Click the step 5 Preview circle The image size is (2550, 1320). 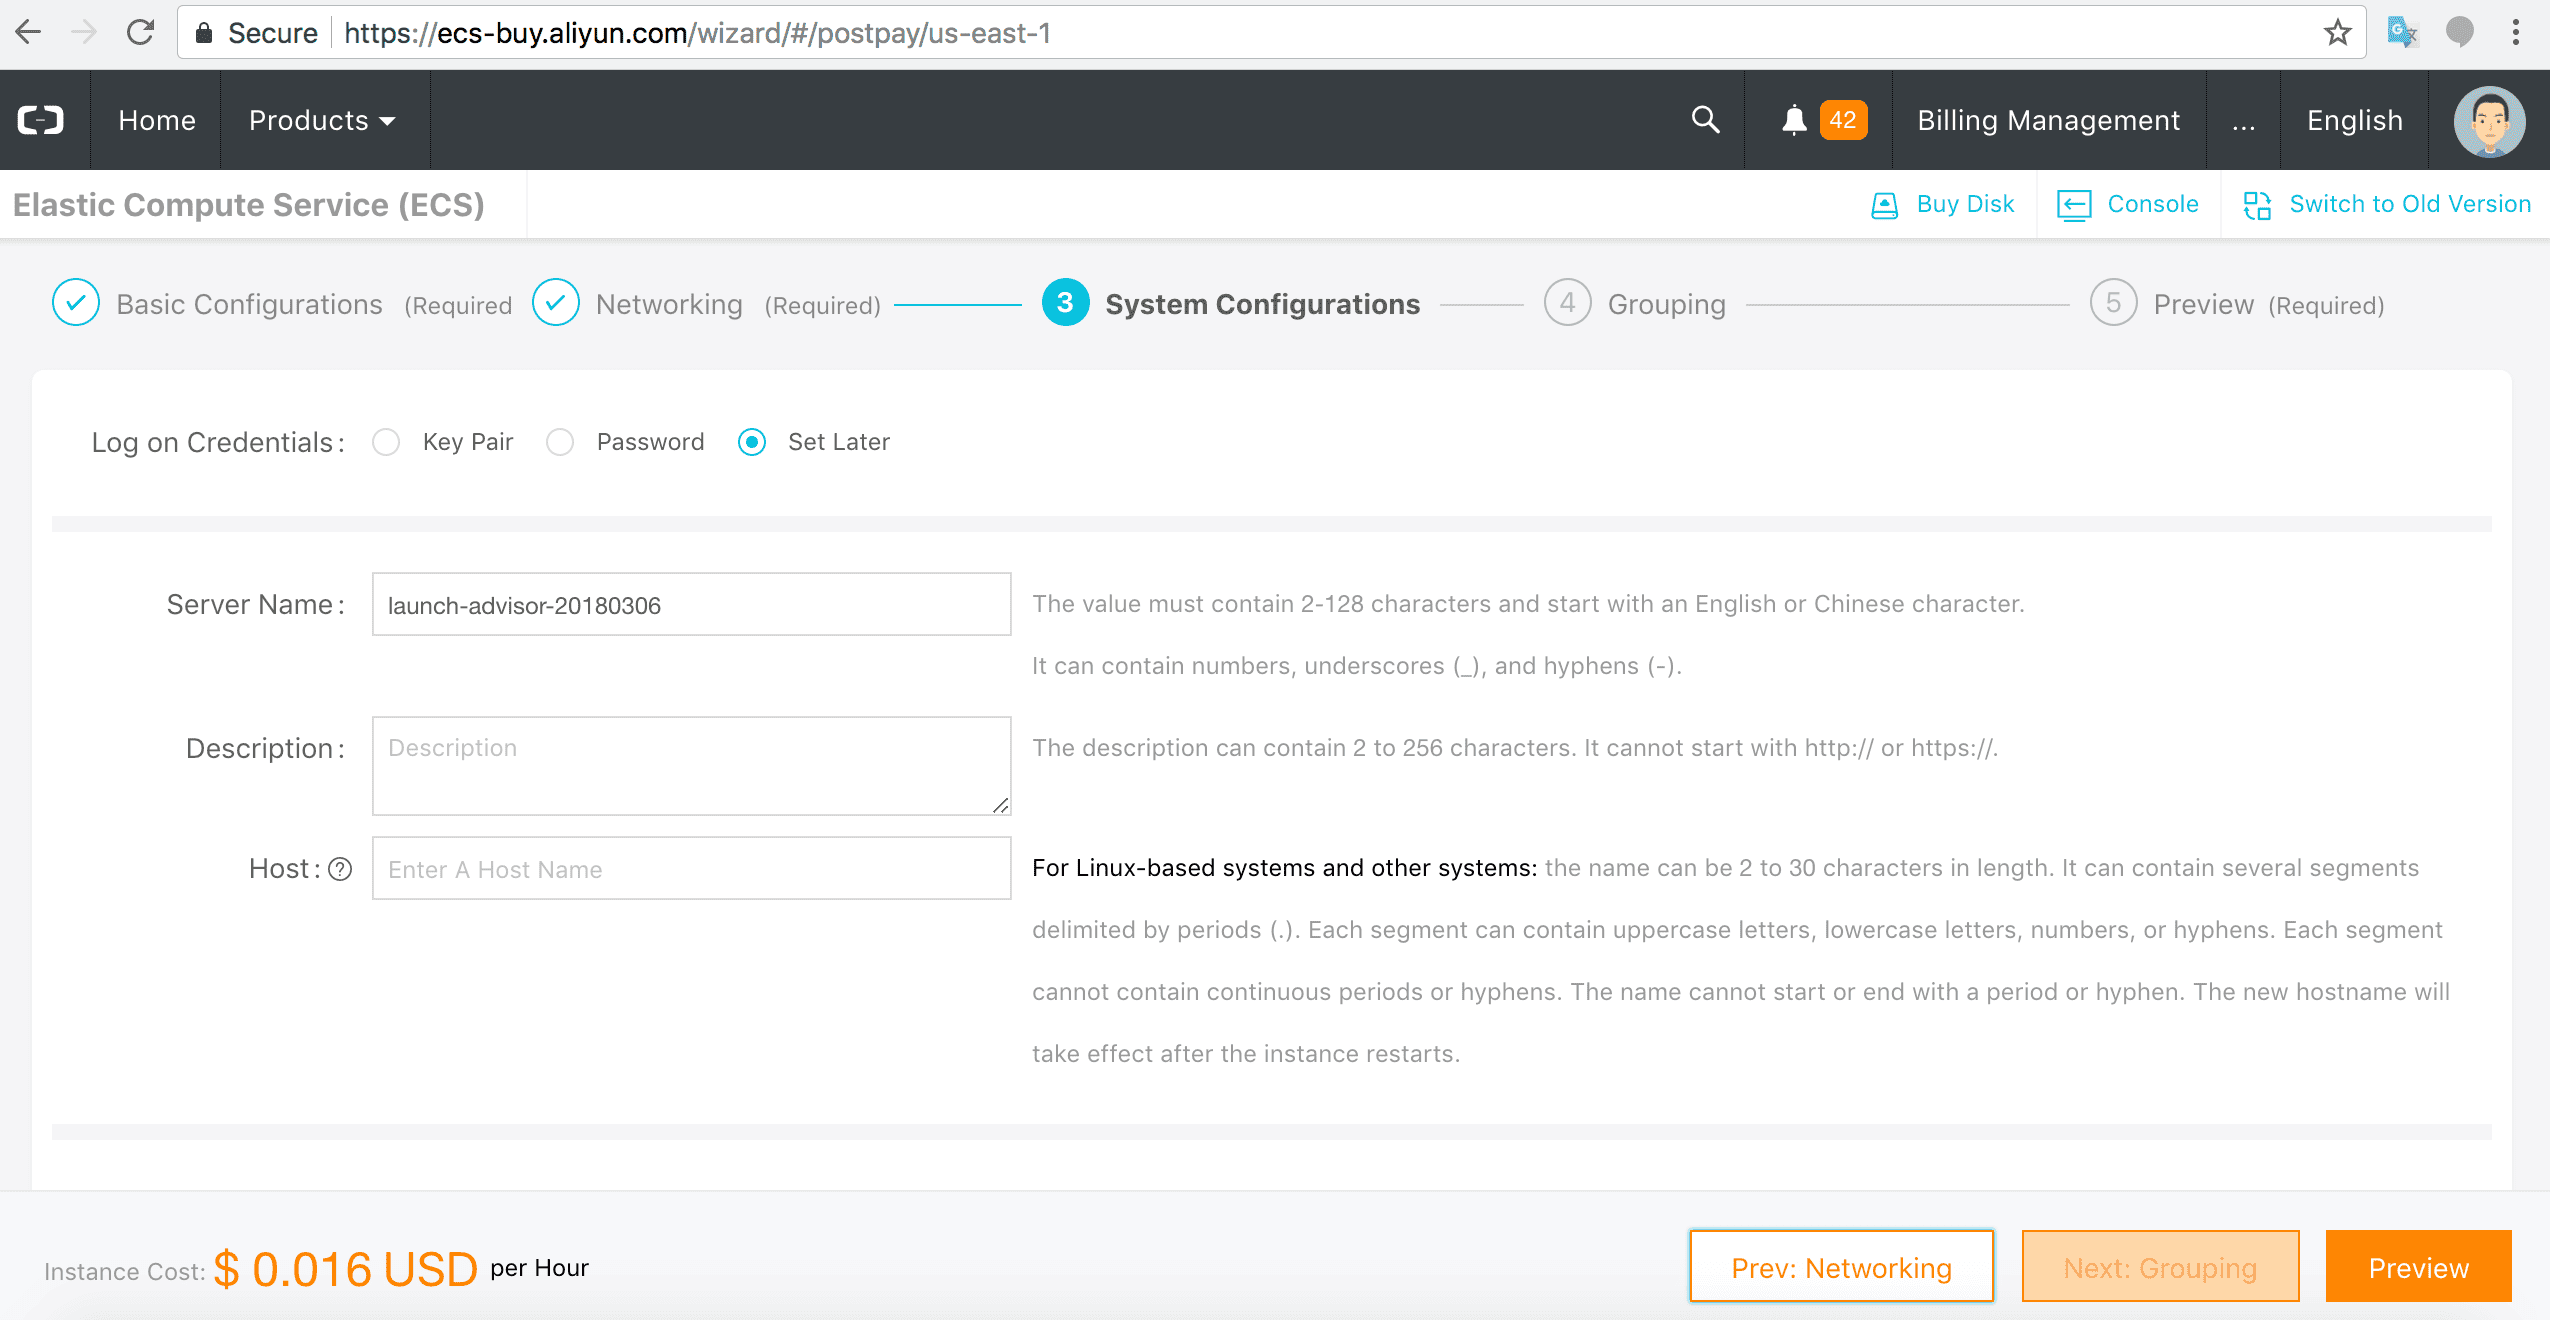coord(2113,303)
